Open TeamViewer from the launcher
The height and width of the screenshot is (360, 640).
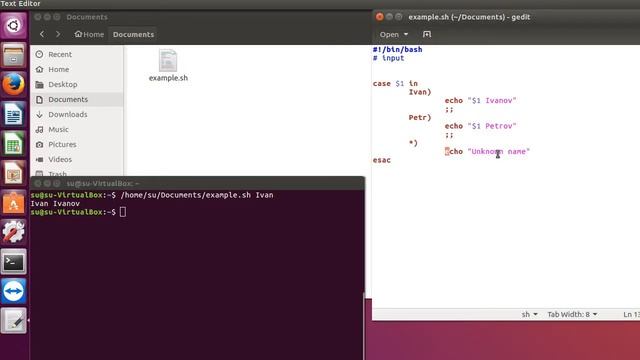tap(13, 291)
